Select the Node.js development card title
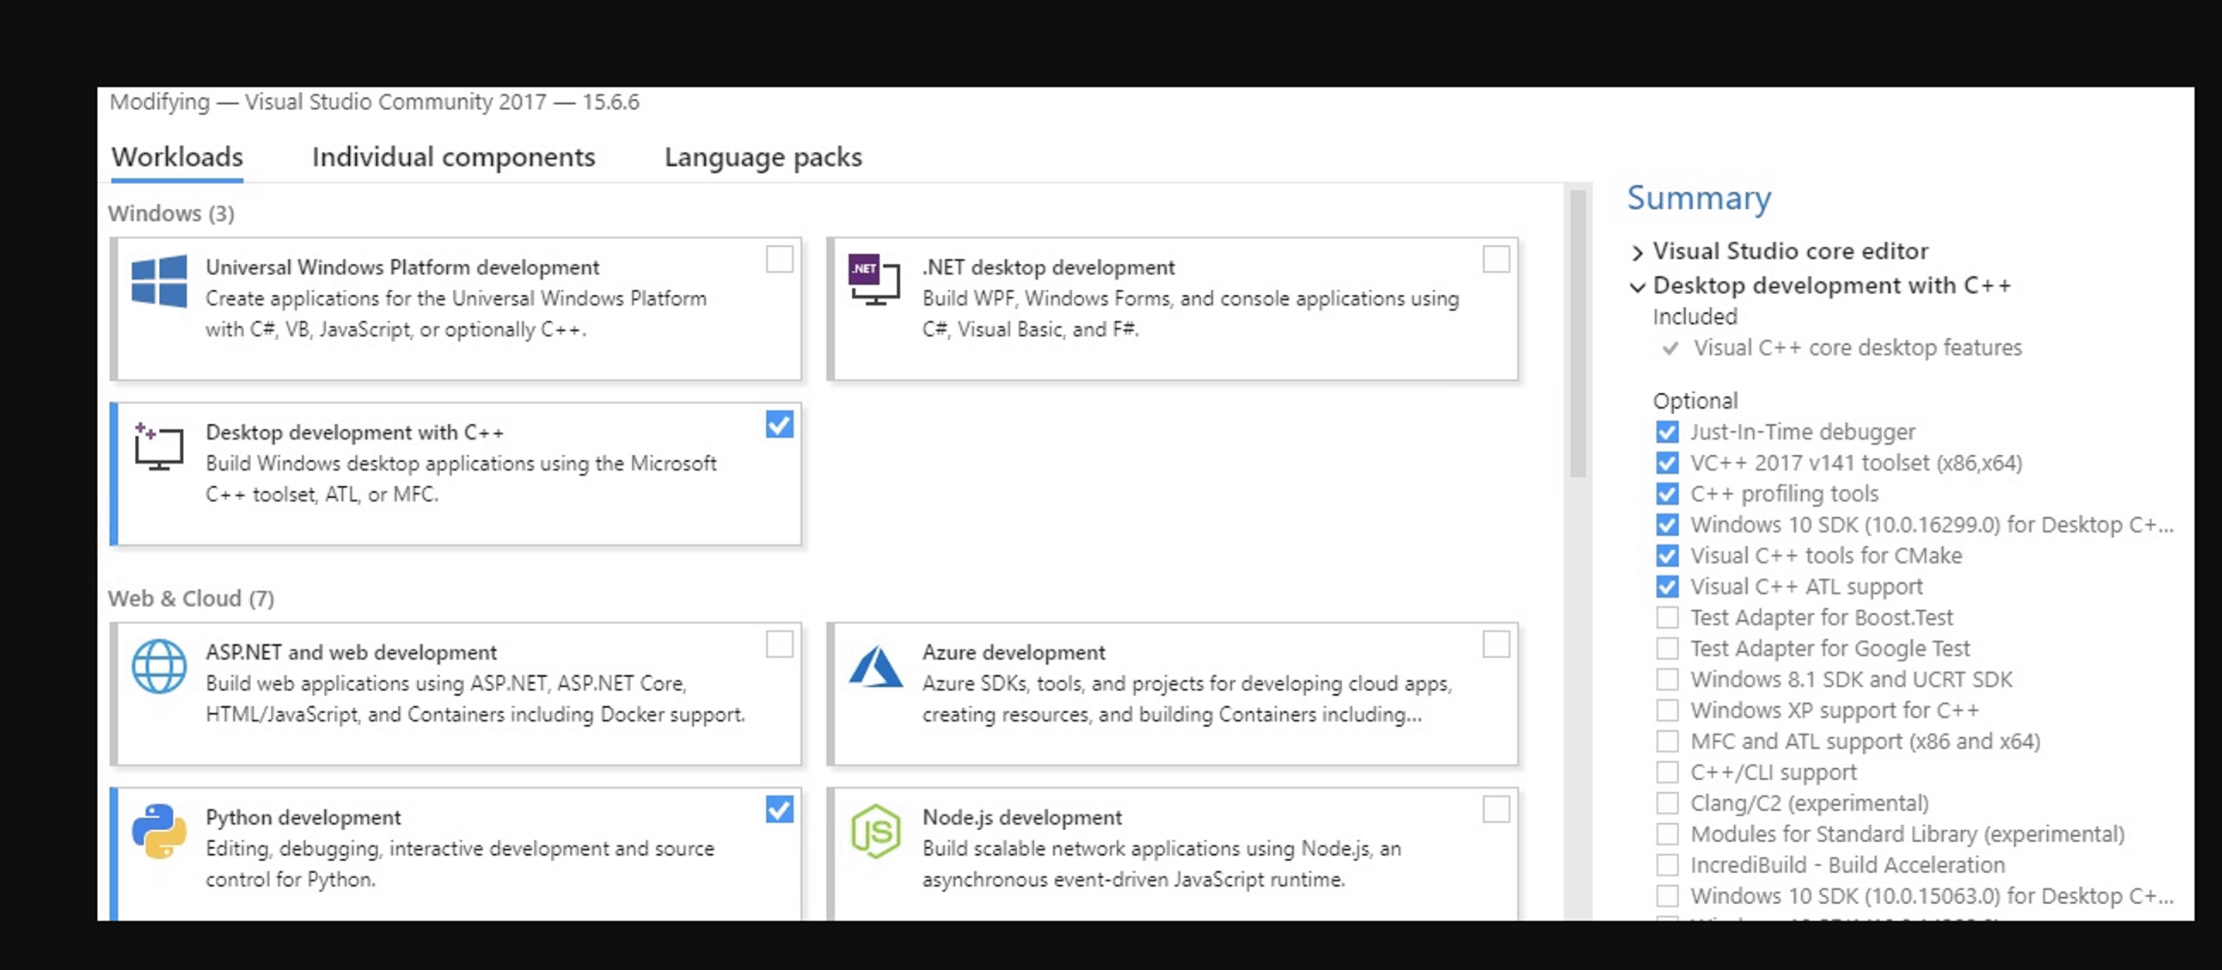2222x970 pixels. coord(1022,817)
